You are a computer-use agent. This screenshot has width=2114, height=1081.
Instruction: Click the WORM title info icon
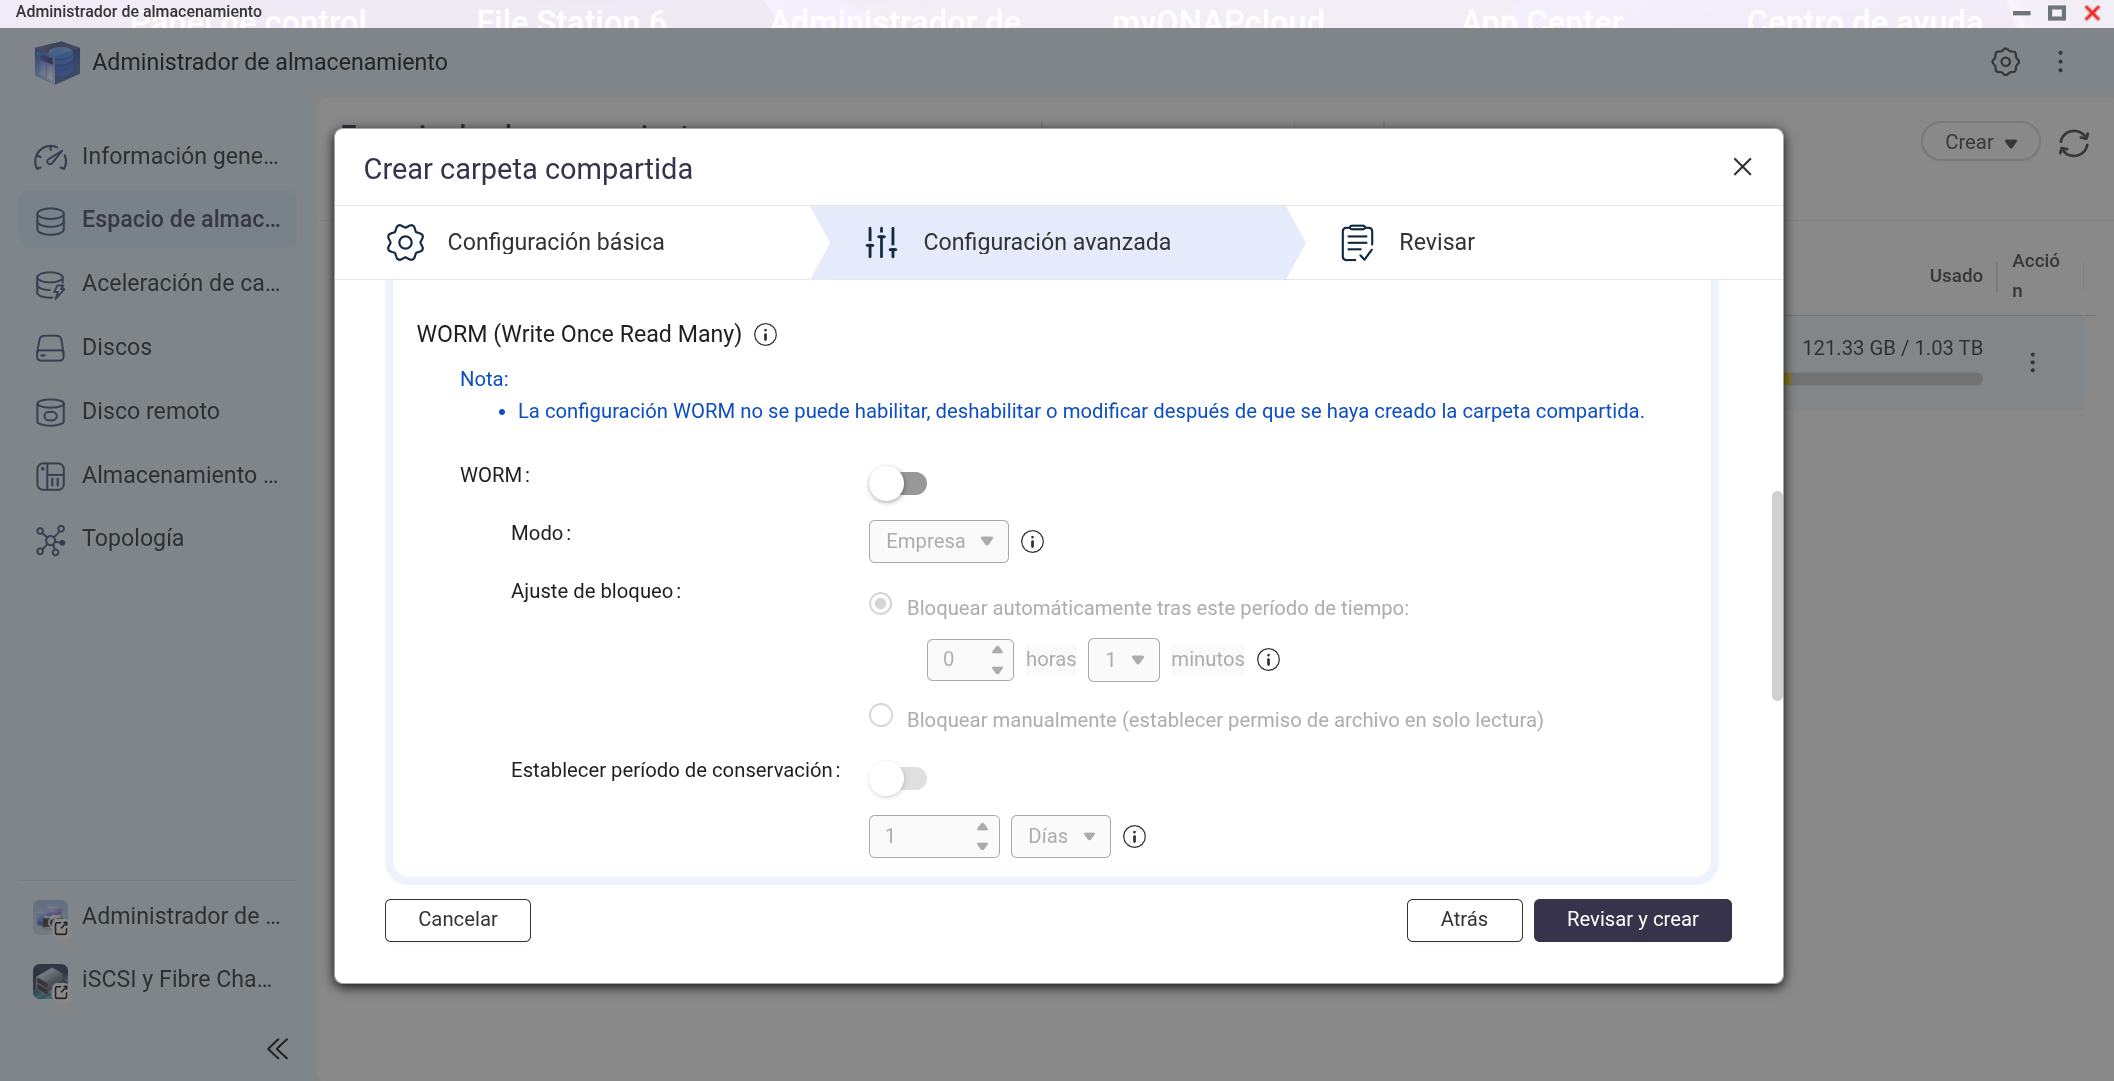(x=765, y=335)
